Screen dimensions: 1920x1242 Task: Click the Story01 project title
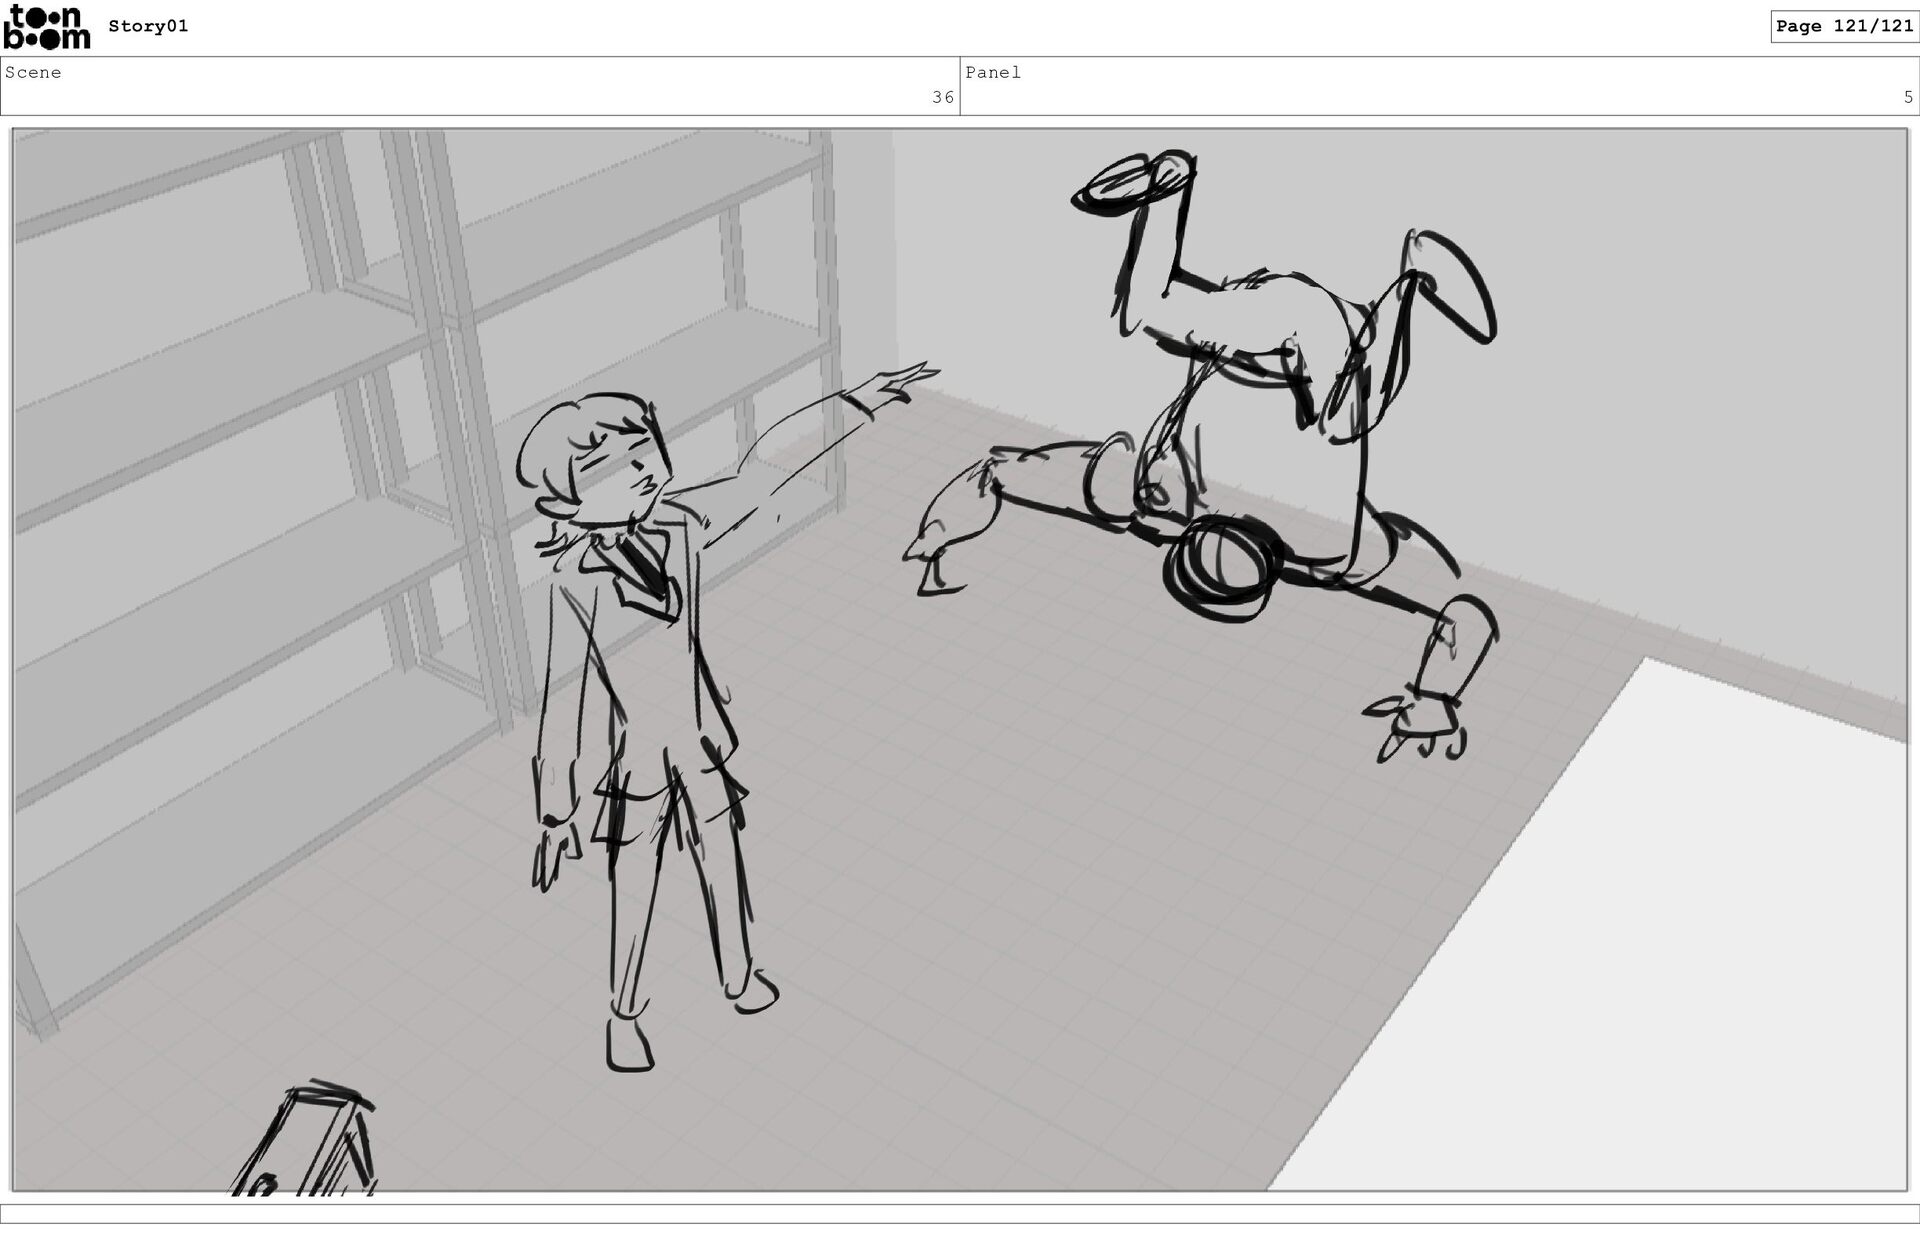point(148,26)
